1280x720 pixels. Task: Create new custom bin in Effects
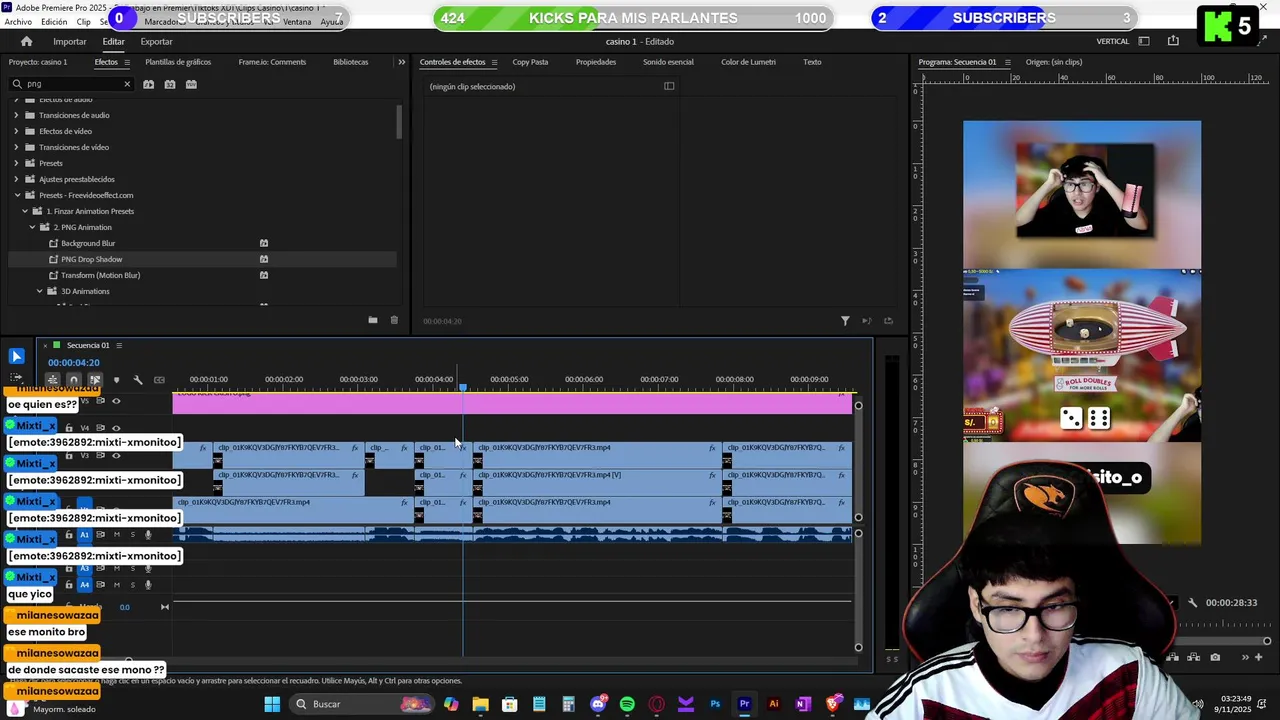(372, 320)
